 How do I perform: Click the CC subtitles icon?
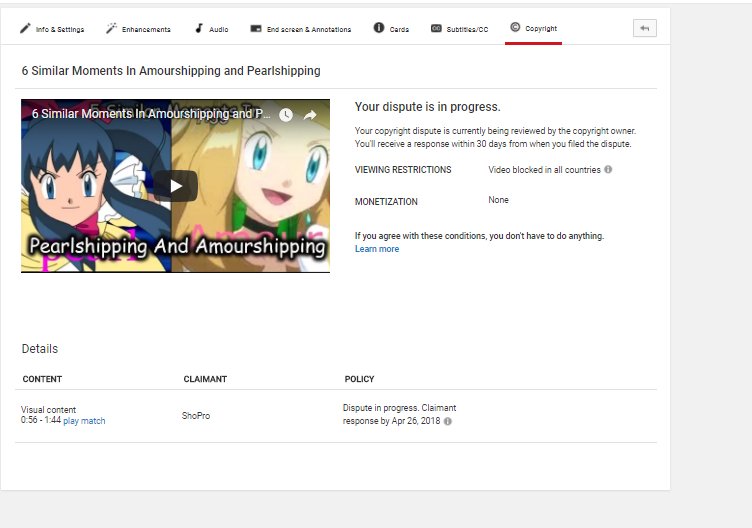click(x=436, y=28)
